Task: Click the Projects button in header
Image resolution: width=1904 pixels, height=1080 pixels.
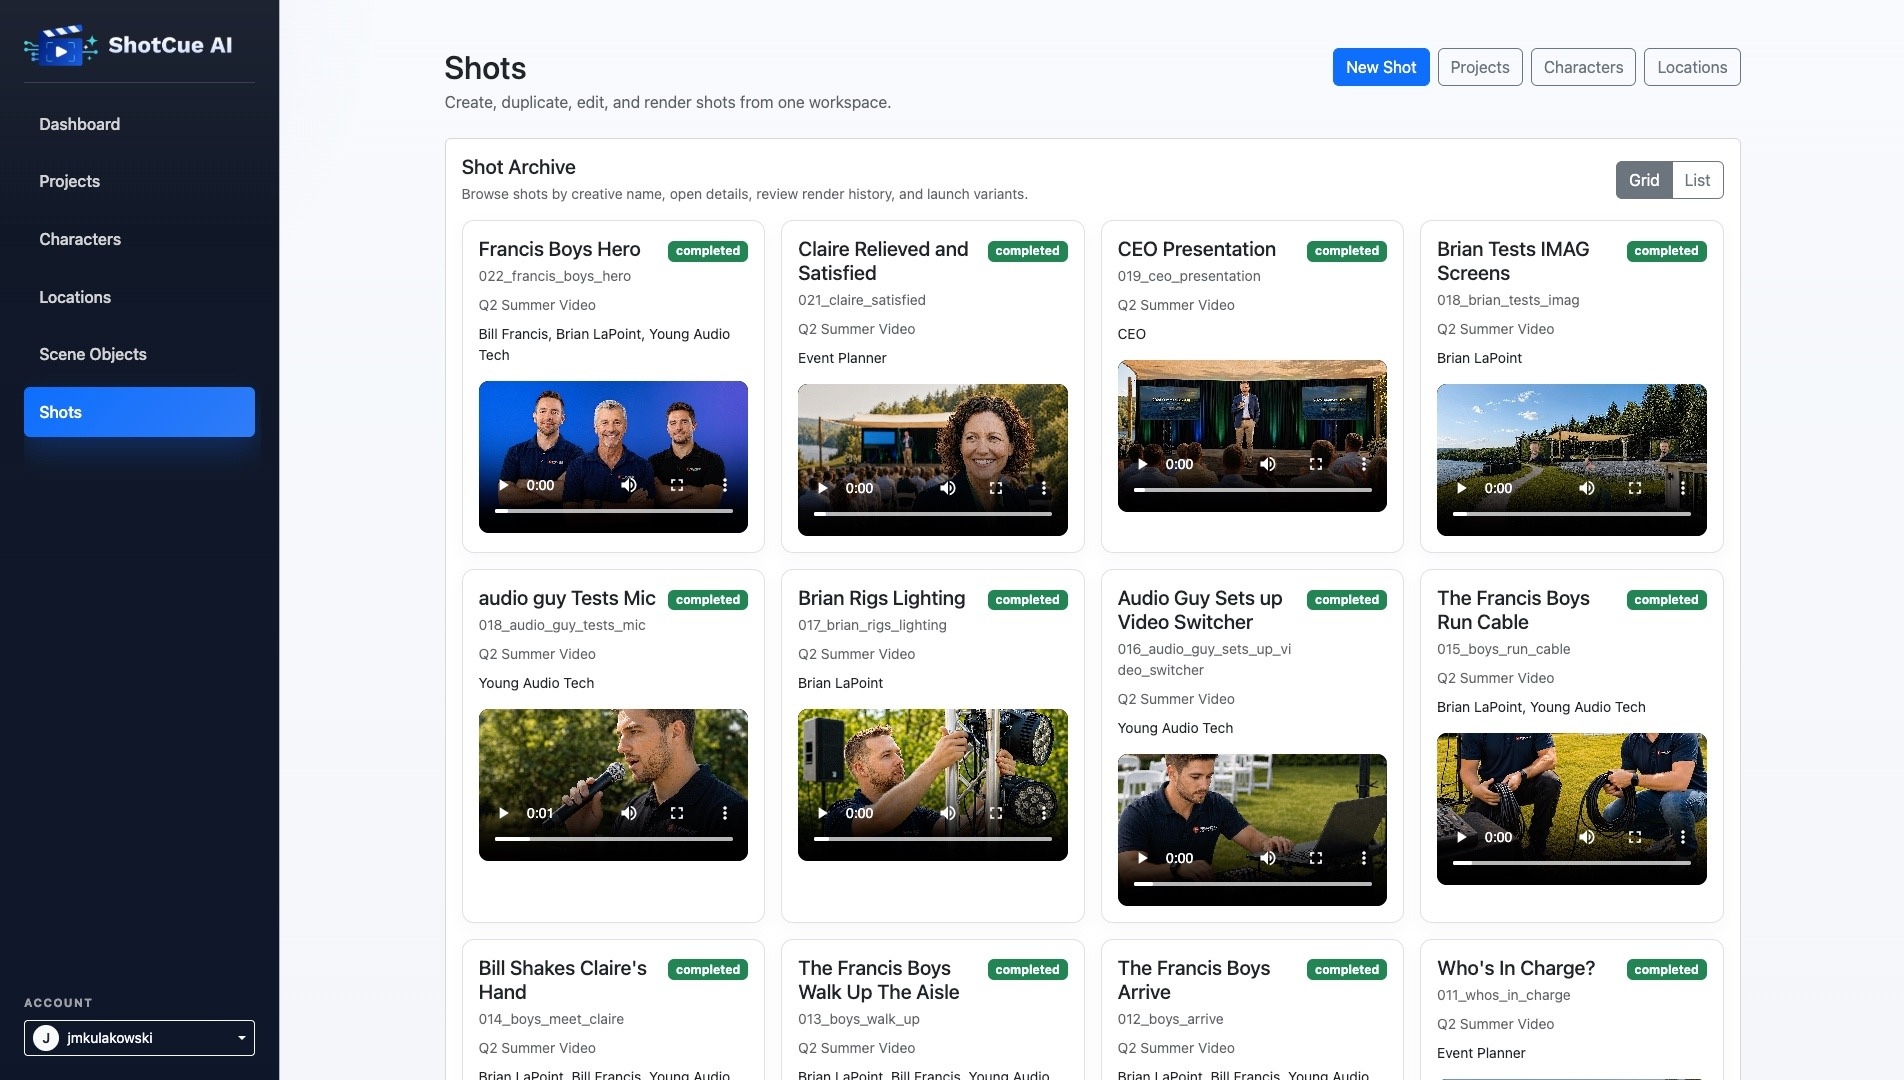Action: click(1480, 67)
